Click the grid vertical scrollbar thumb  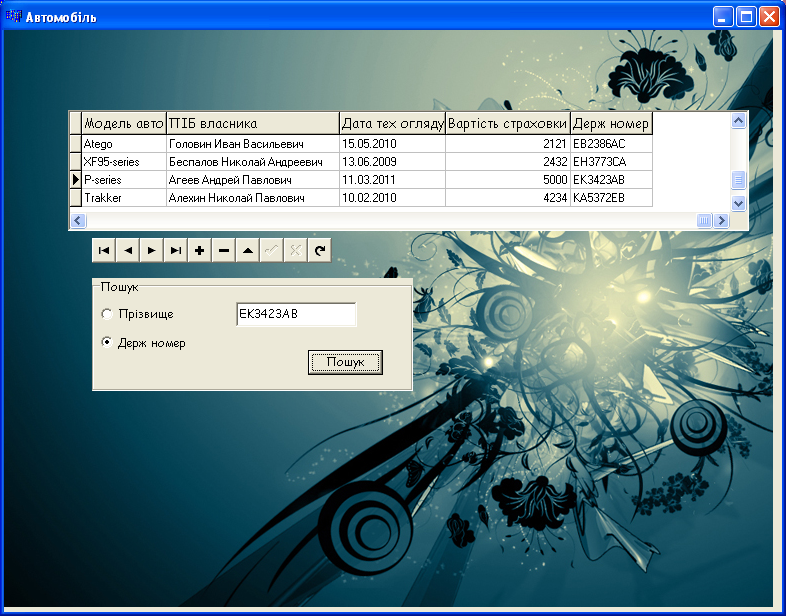(738, 180)
